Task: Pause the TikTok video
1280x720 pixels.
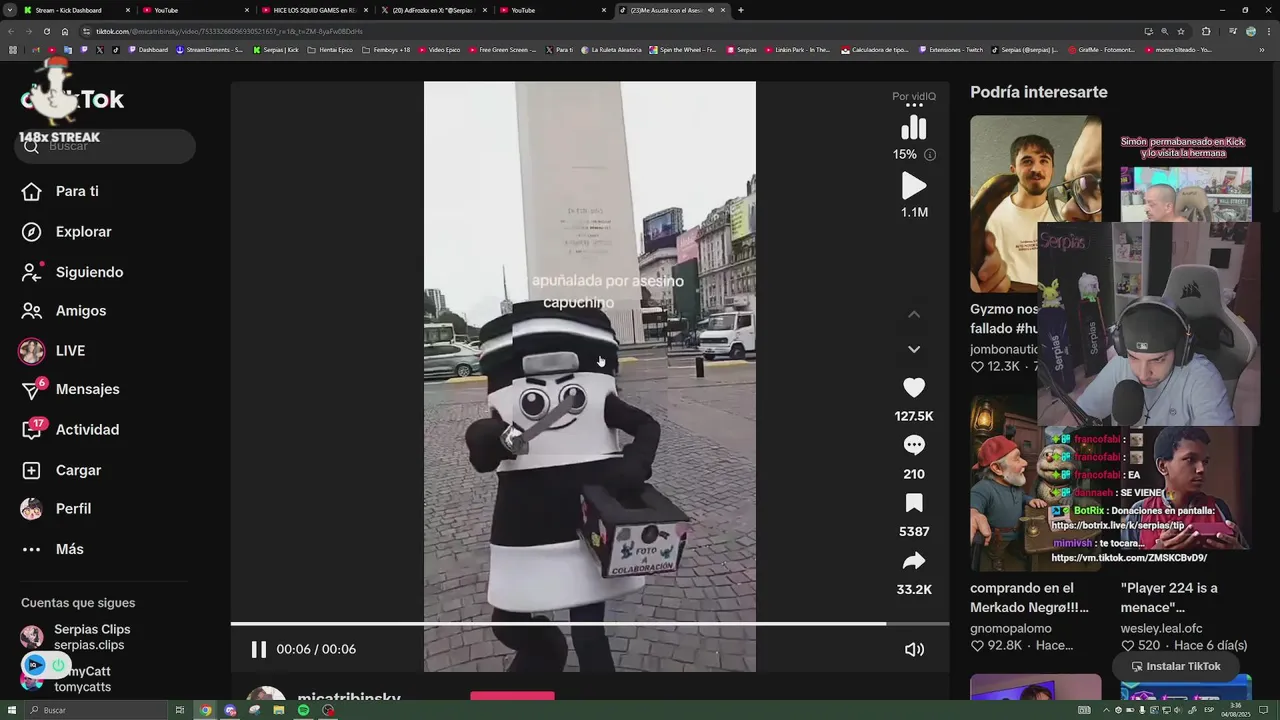Action: pos(258,649)
